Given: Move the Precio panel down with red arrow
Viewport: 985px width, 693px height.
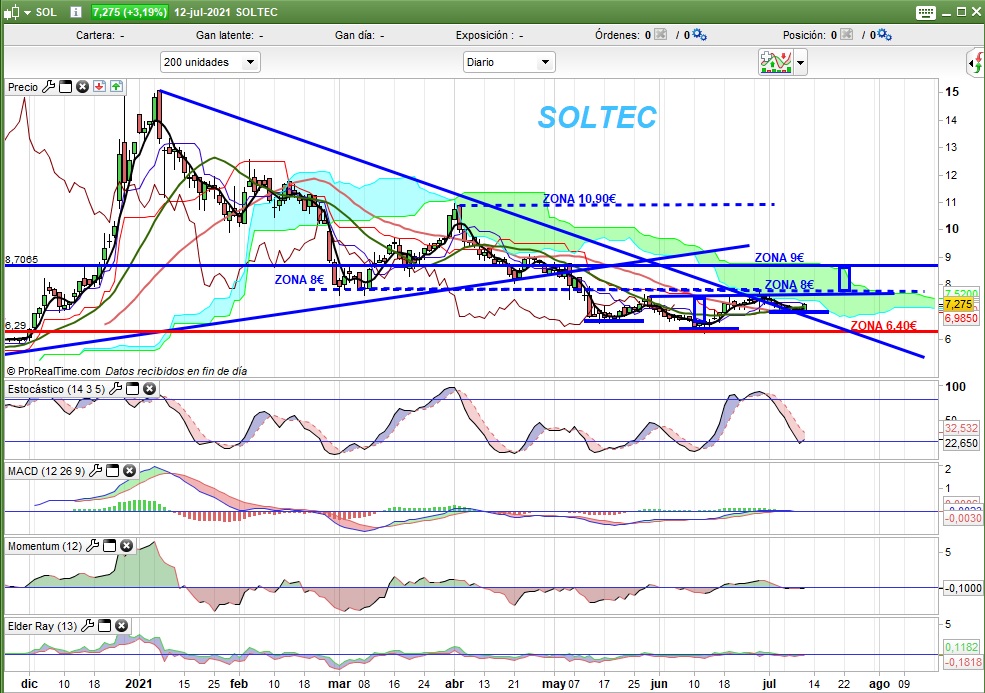Looking at the screenshot, I should click(99, 87).
